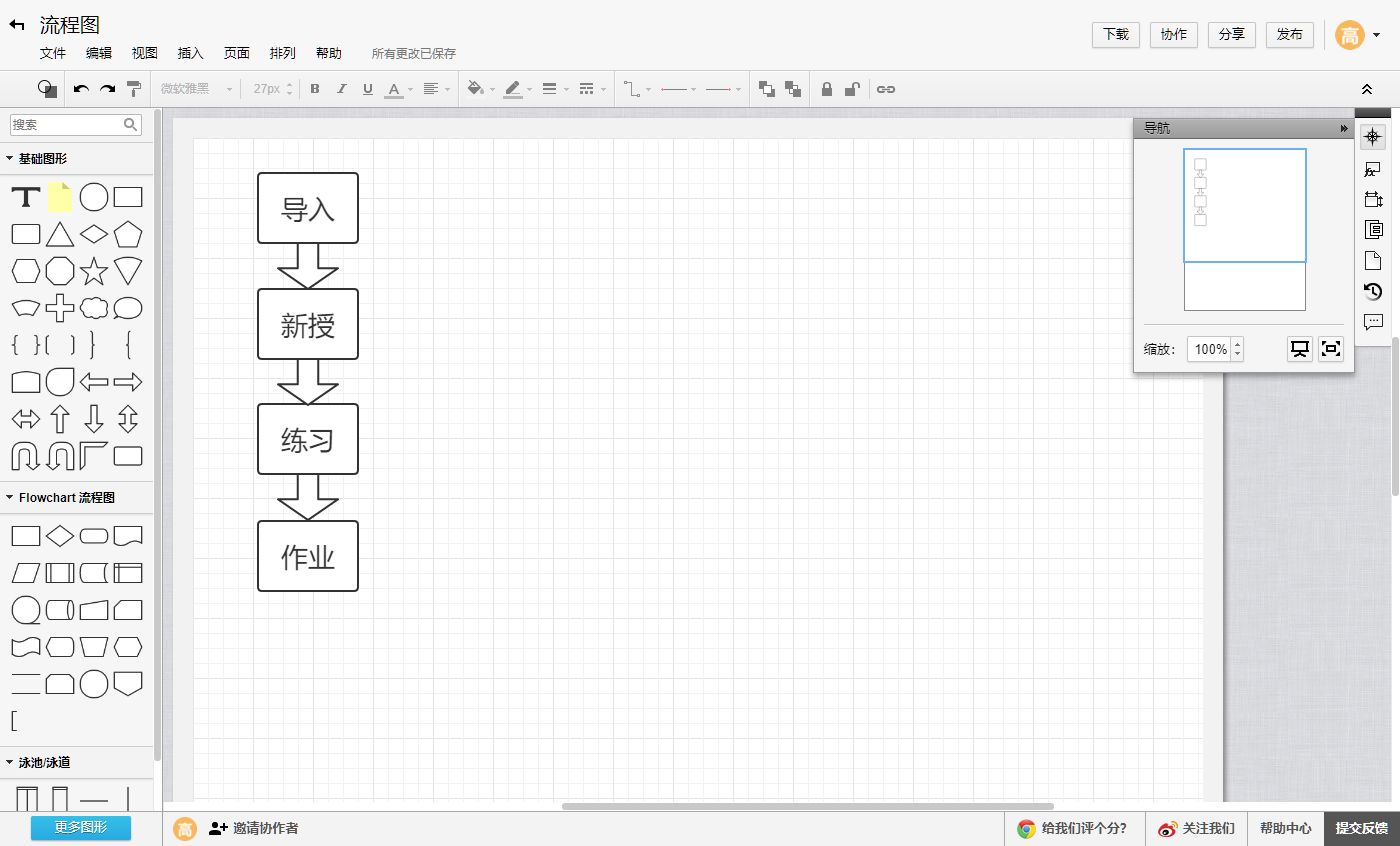Open the line dash style dropdown

(592, 89)
